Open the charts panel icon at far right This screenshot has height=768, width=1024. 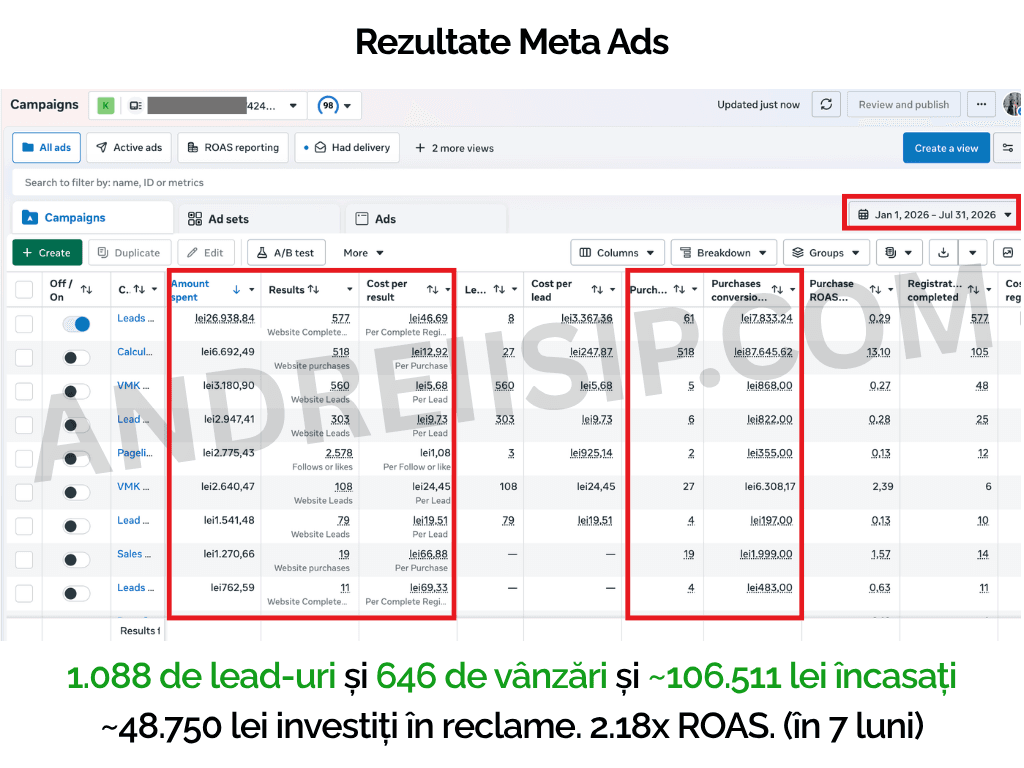pyautogui.click(x=1008, y=253)
